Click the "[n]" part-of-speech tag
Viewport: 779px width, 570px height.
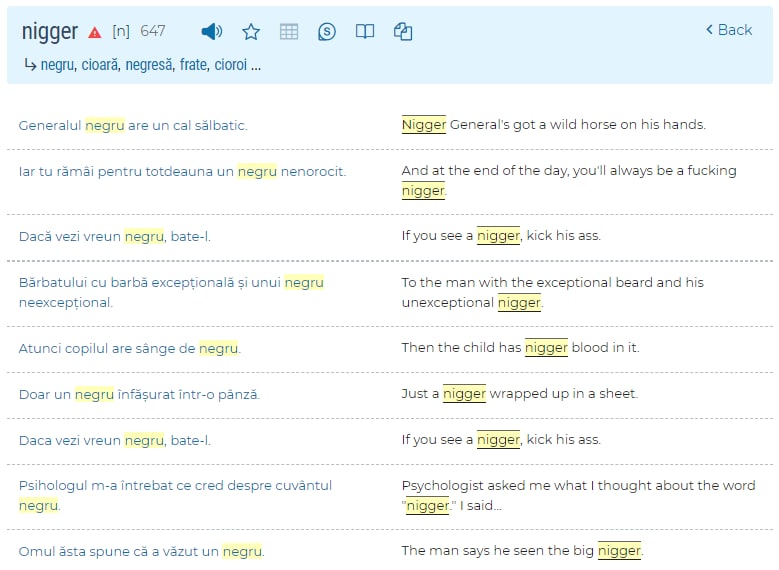(121, 31)
